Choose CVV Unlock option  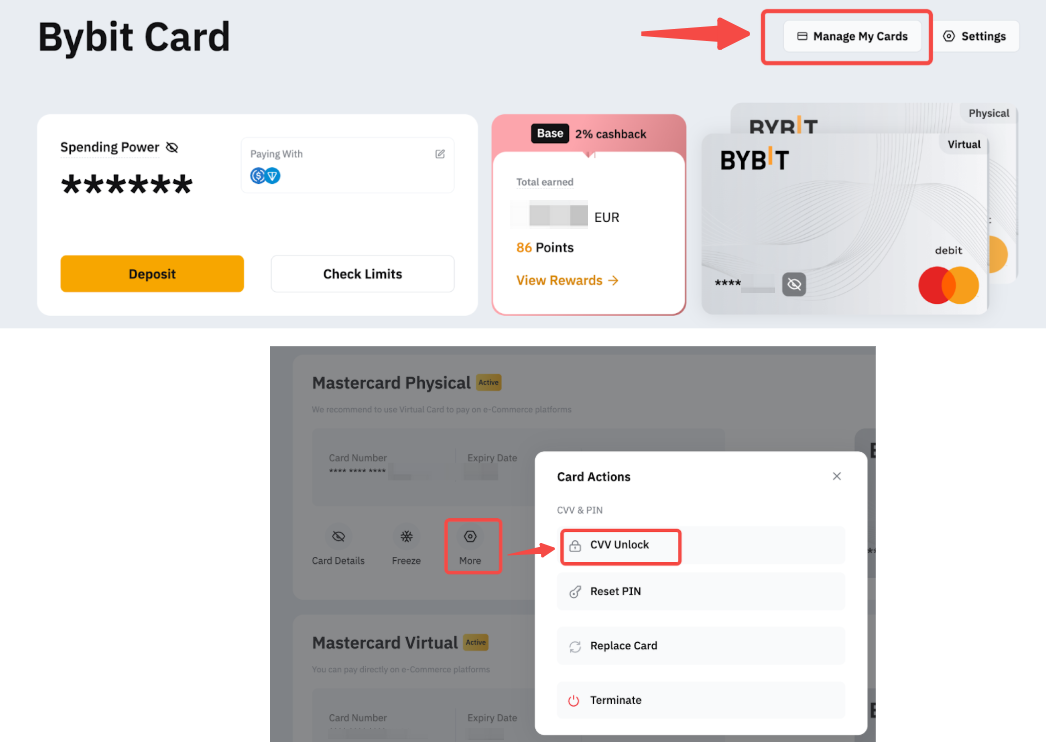pos(620,546)
